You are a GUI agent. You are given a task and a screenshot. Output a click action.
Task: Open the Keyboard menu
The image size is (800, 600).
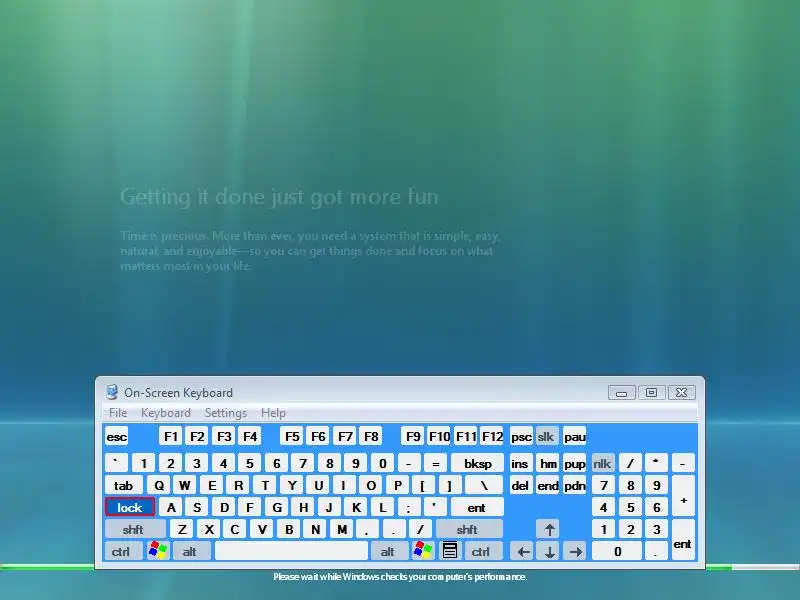[x=166, y=413]
